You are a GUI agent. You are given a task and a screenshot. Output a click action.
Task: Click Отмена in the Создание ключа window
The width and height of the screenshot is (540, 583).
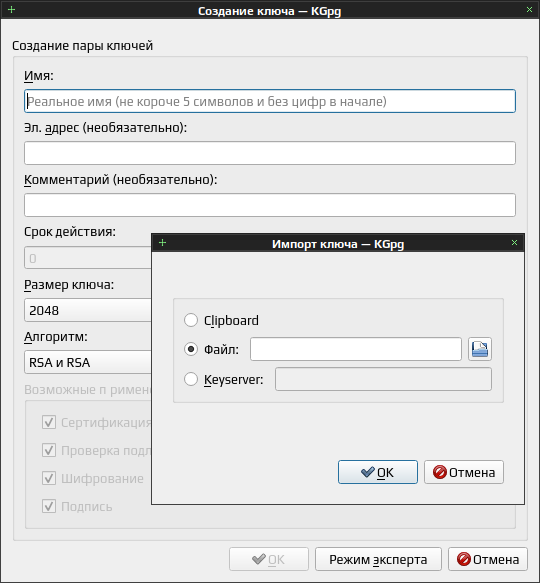[x=488, y=559]
